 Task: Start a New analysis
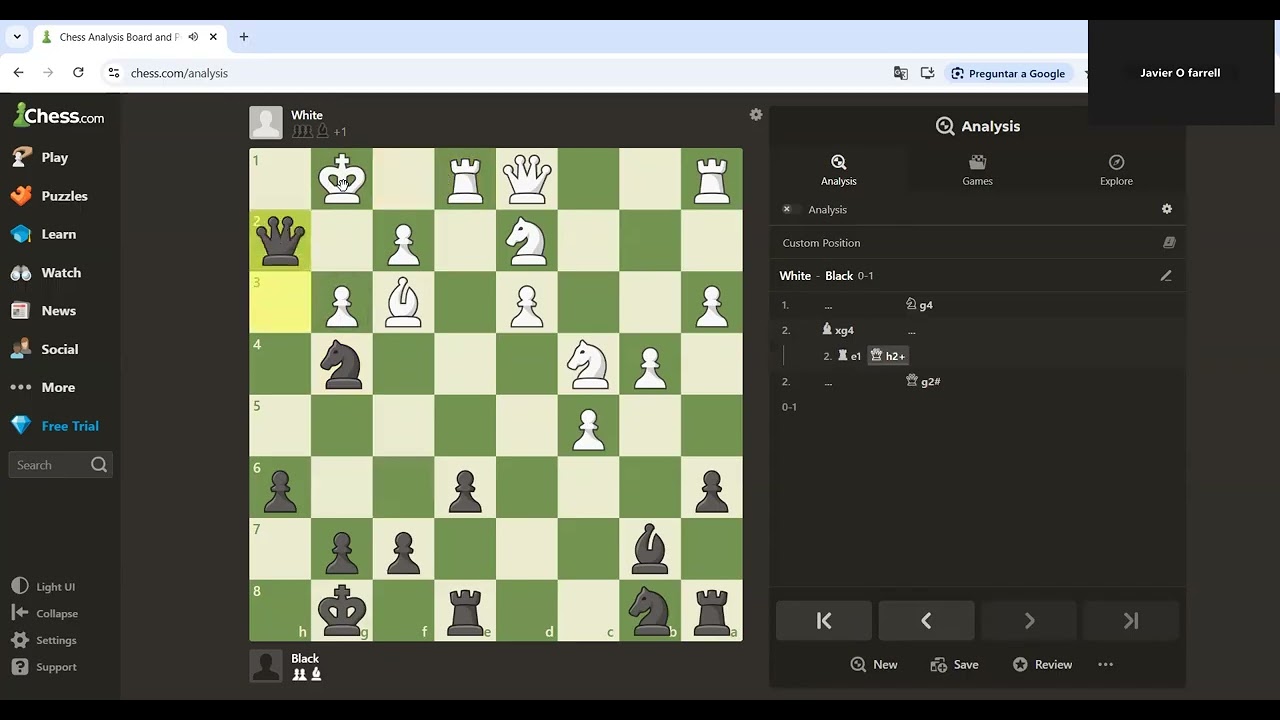(x=873, y=665)
